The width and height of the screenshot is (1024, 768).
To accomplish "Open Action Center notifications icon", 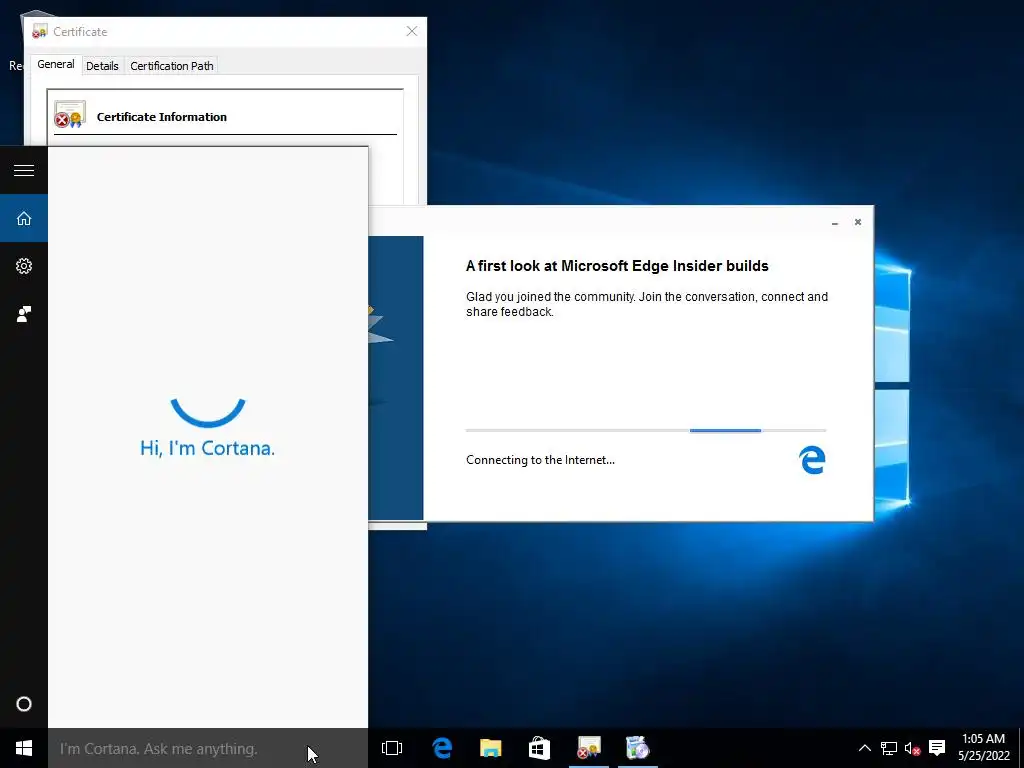I will coord(937,748).
